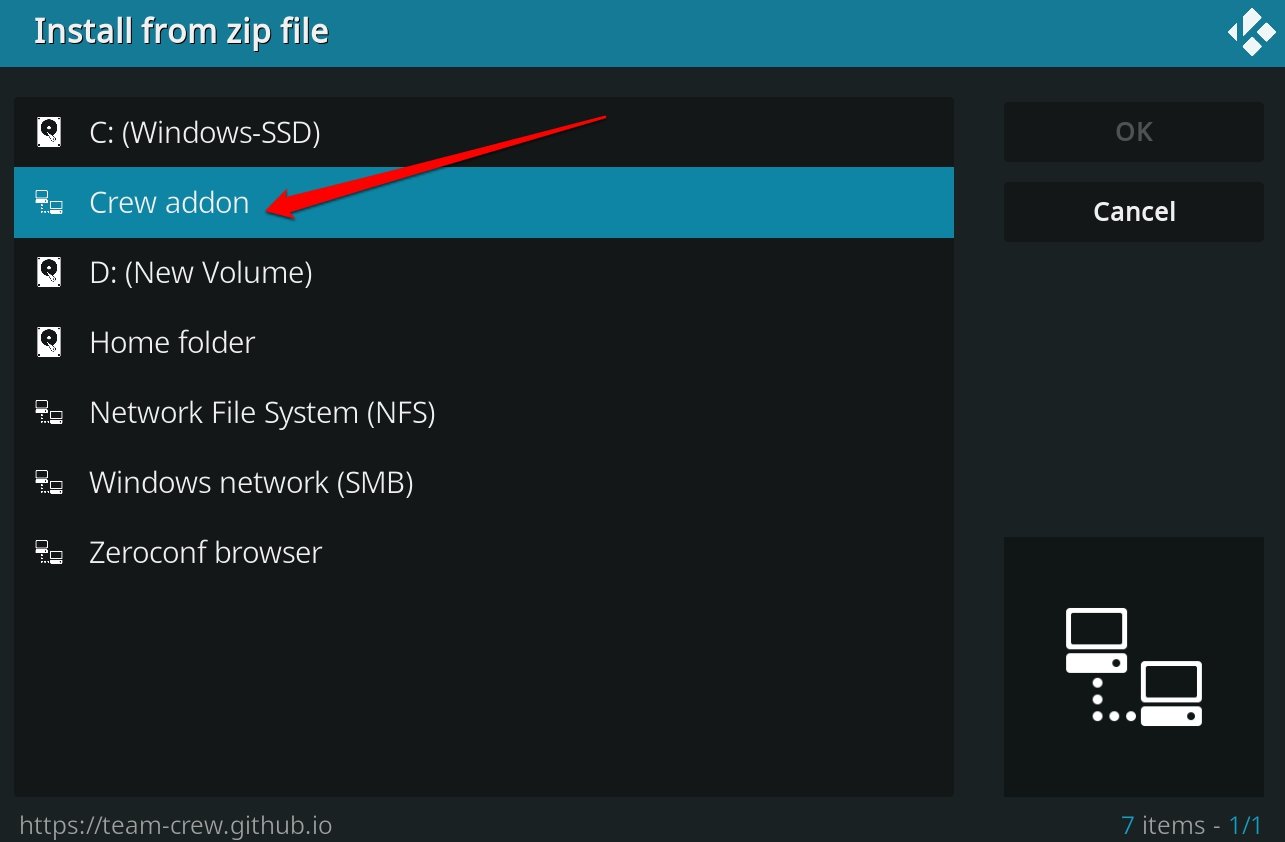Open C: (Windows-SSD) drive
Viewport: 1285px width, 842px height.
(484, 132)
